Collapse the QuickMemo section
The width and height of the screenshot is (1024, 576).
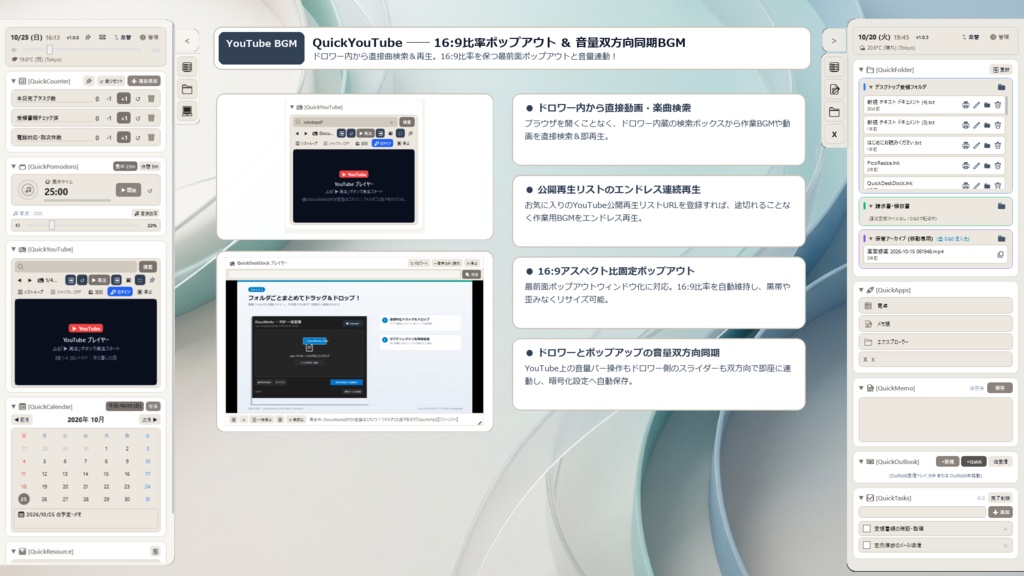[x=861, y=388]
